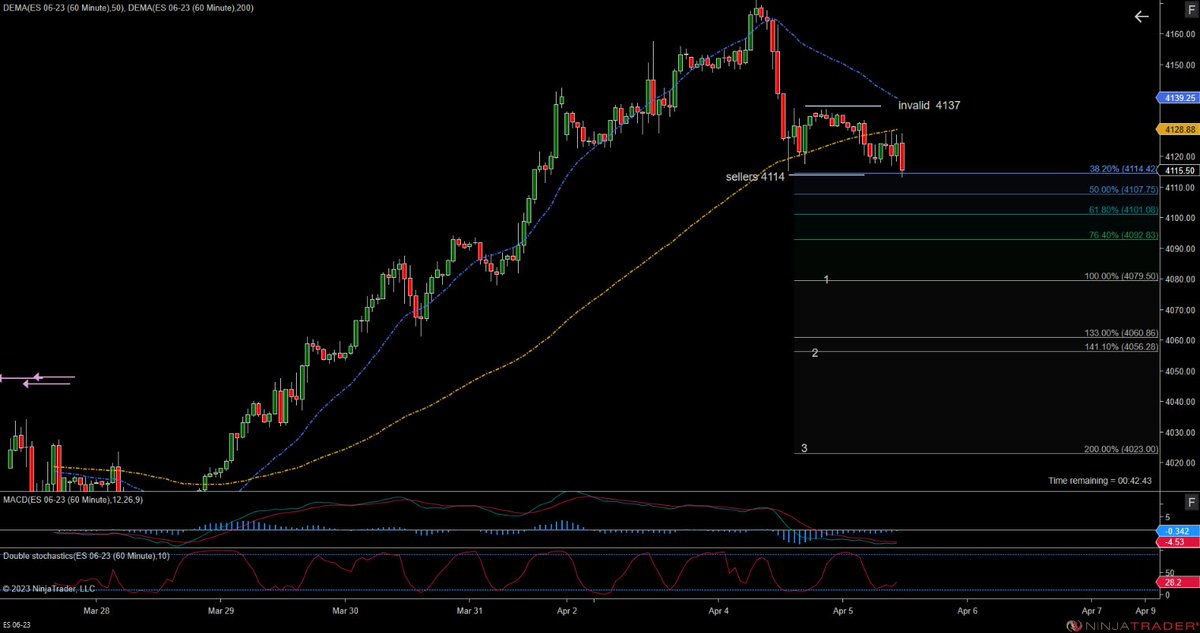This screenshot has height=633, width=1200.
Task: Click the '2' label beside the 141.10% Fibonacci line
Action: (x=815, y=353)
